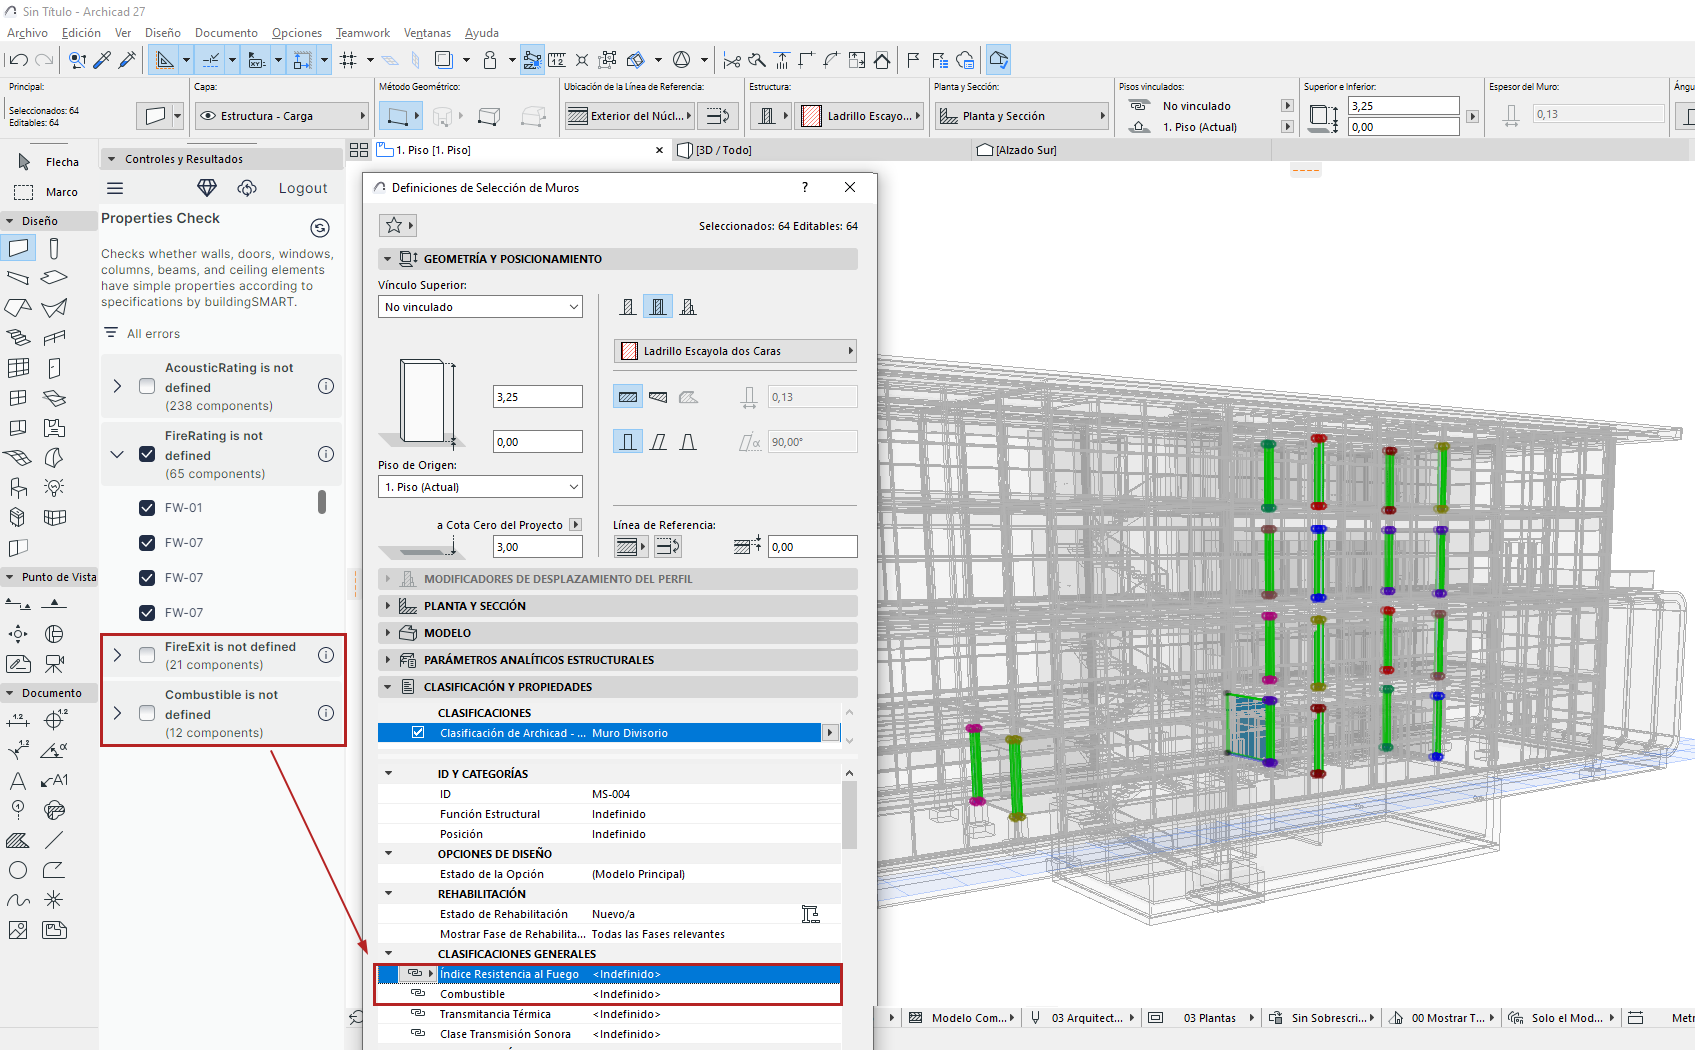This screenshot has height=1050, width=1695.
Task: Open the Documento menu
Action: click(x=226, y=33)
